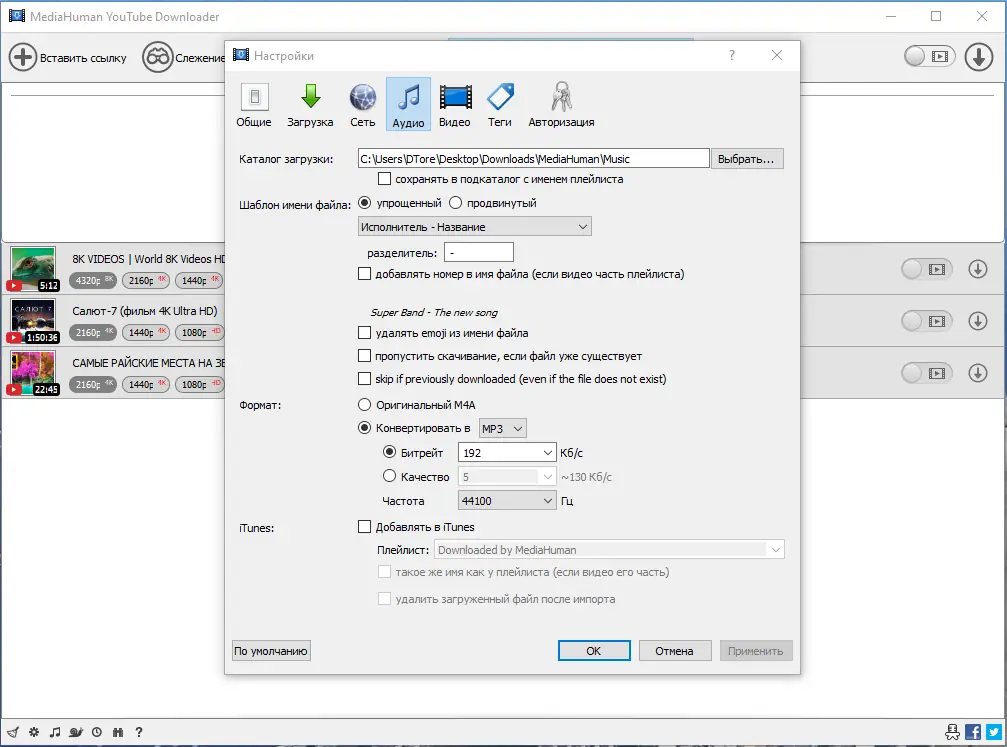Click the music note icon in status bar

(x=55, y=732)
